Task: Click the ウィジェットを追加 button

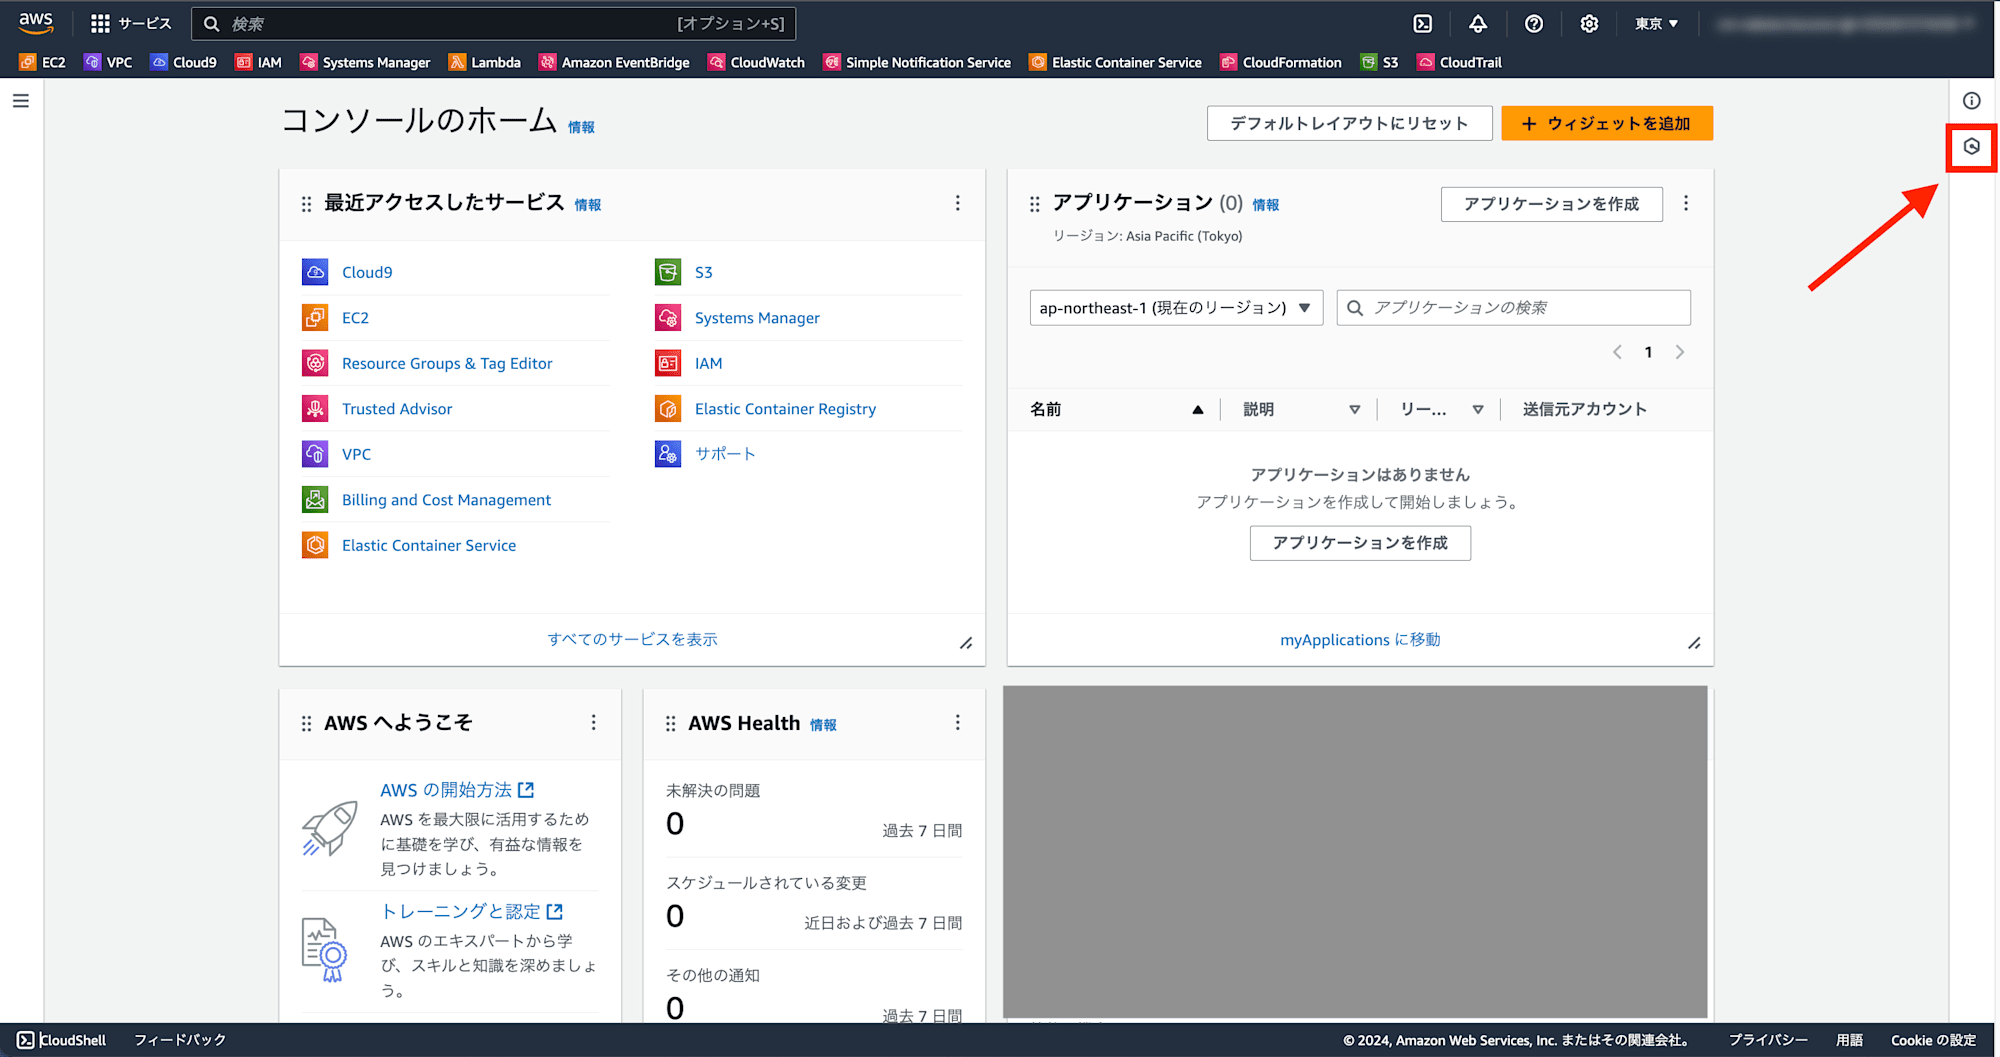Action: coord(1606,123)
